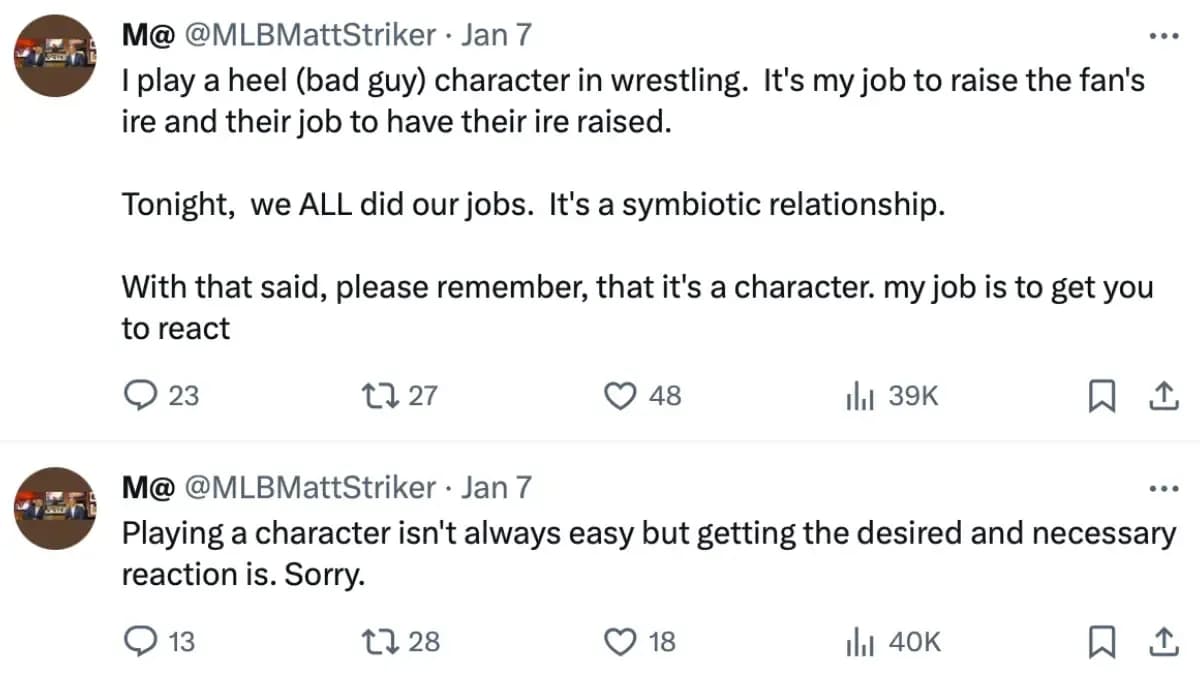Open reply icon on the 'Playing a character' tweet
Image resolution: width=1200 pixels, height=675 pixels.
pyautogui.click(x=141, y=642)
